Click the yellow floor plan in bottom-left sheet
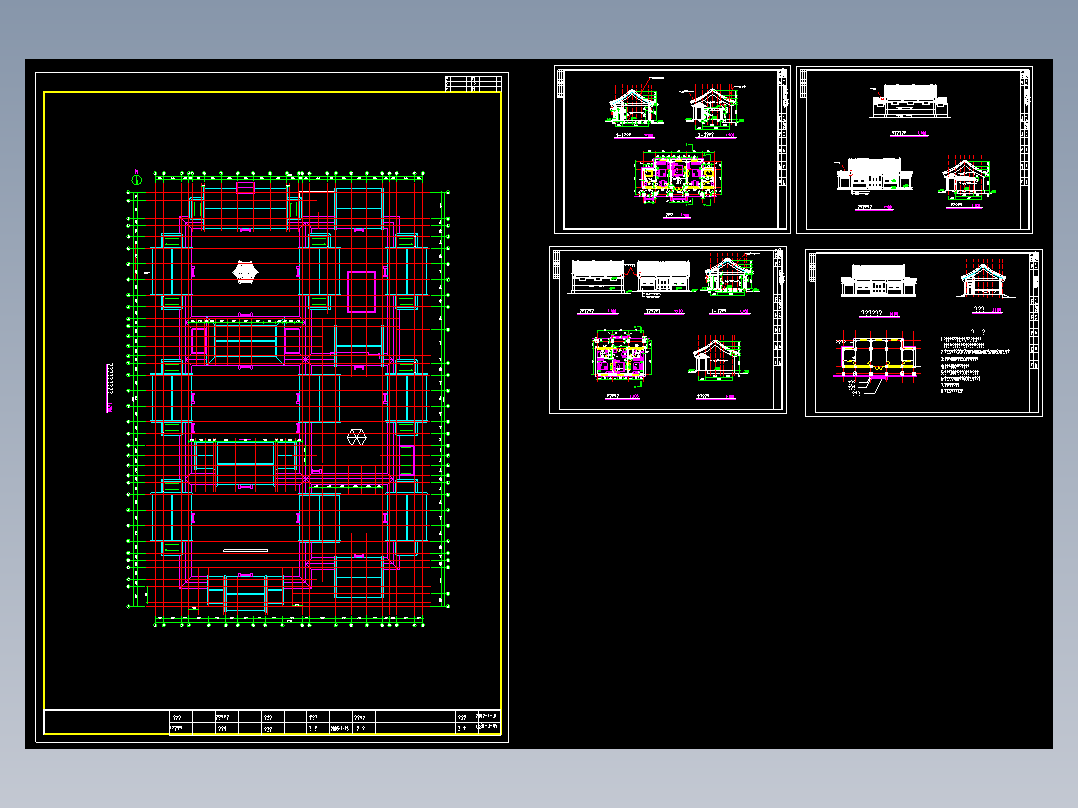 622,356
